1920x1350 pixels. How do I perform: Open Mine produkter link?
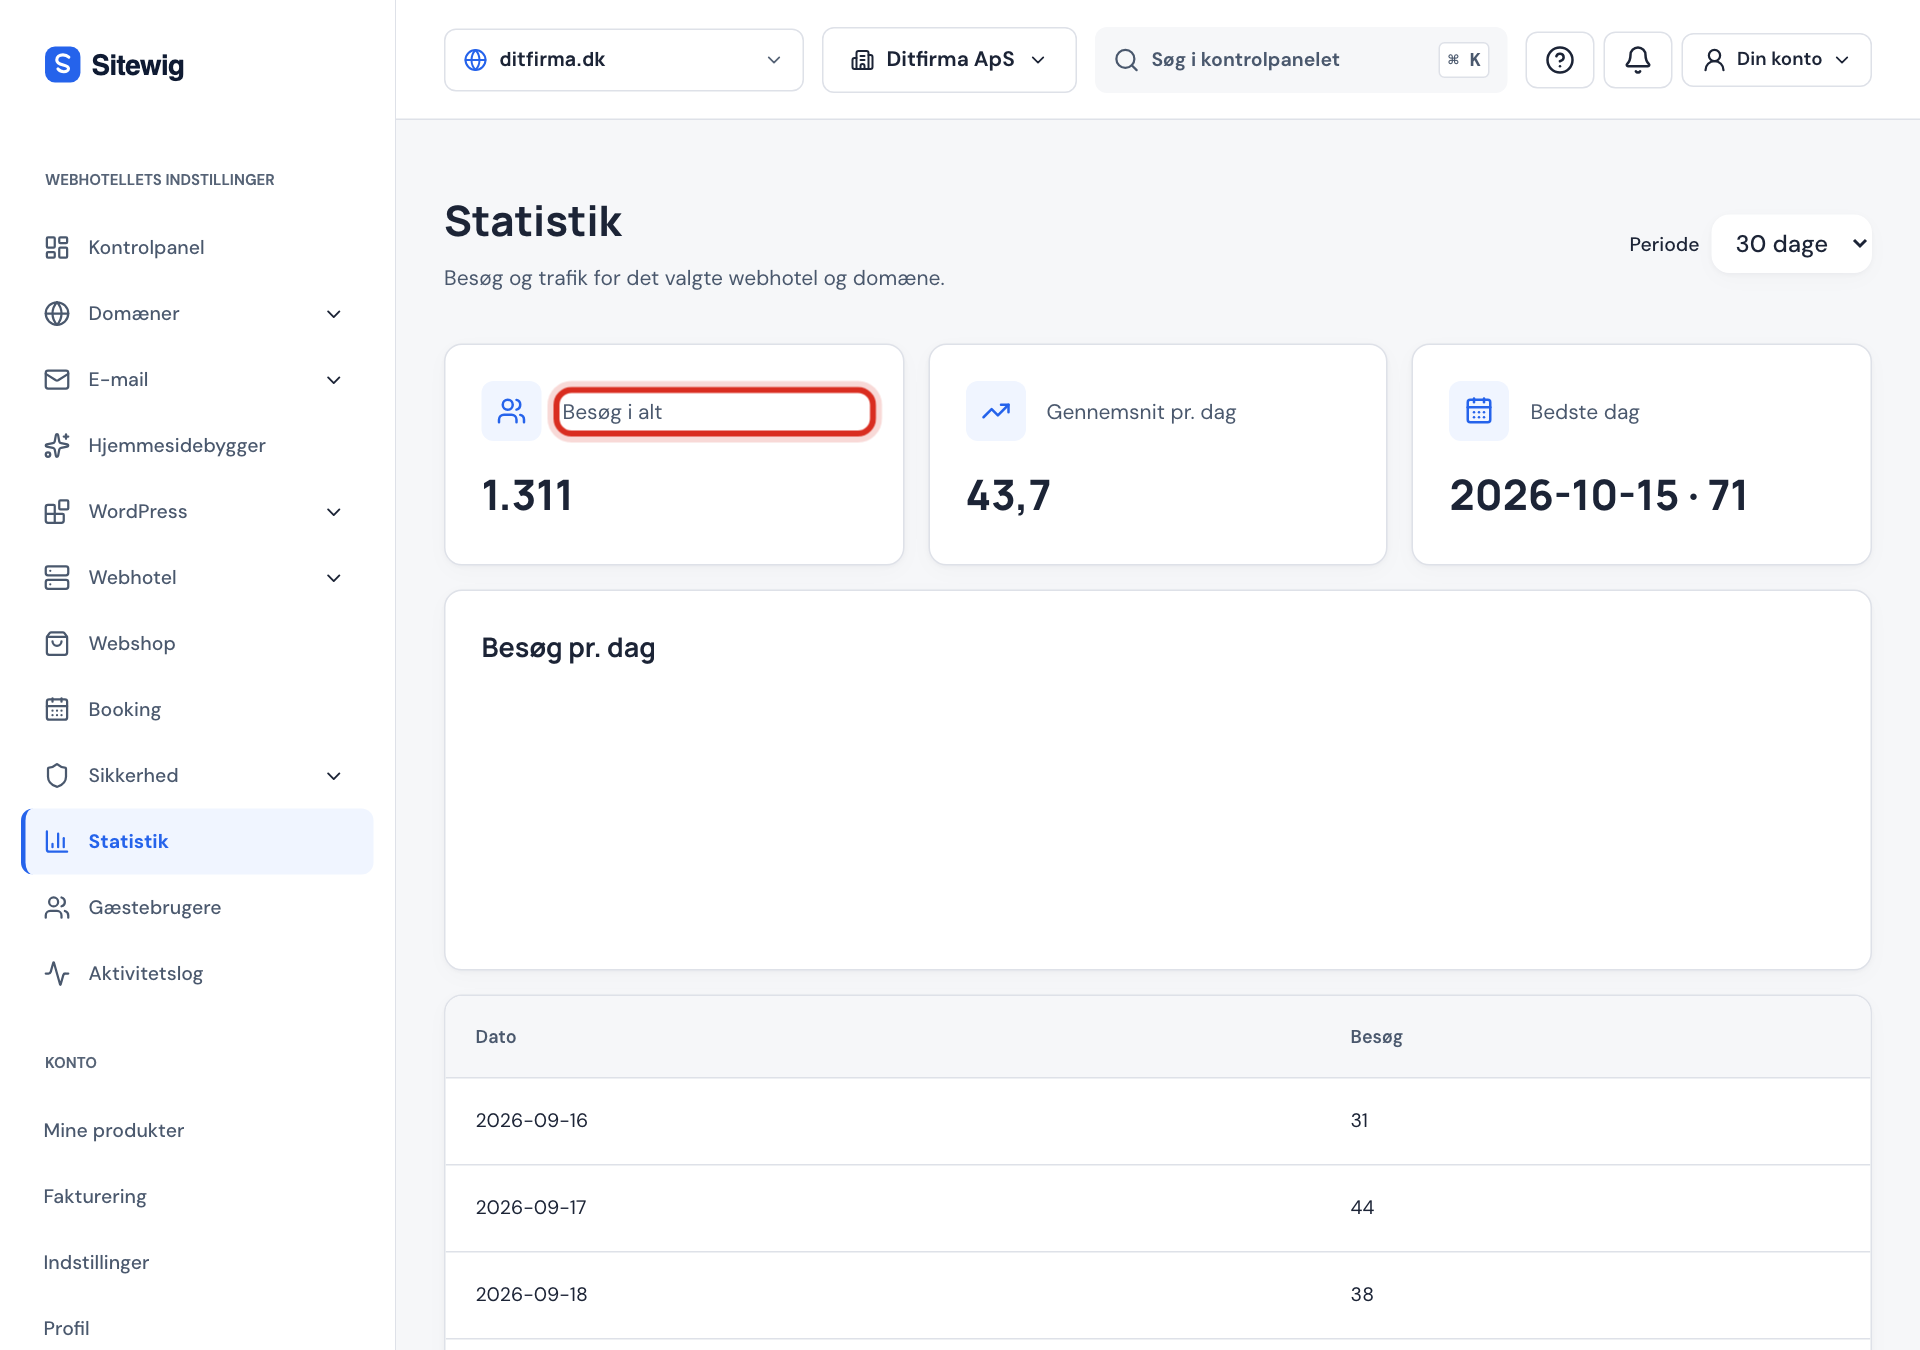(x=114, y=1130)
